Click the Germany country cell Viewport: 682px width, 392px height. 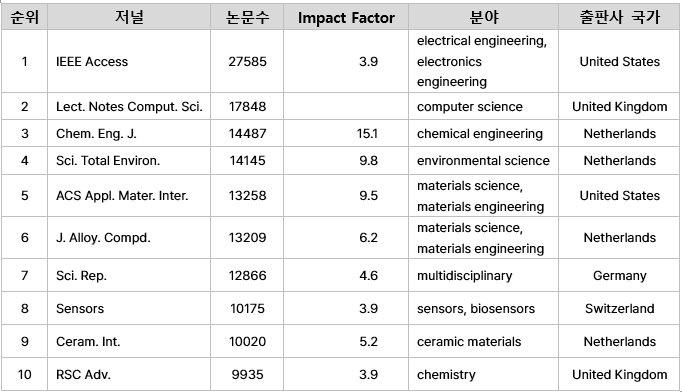(x=619, y=275)
